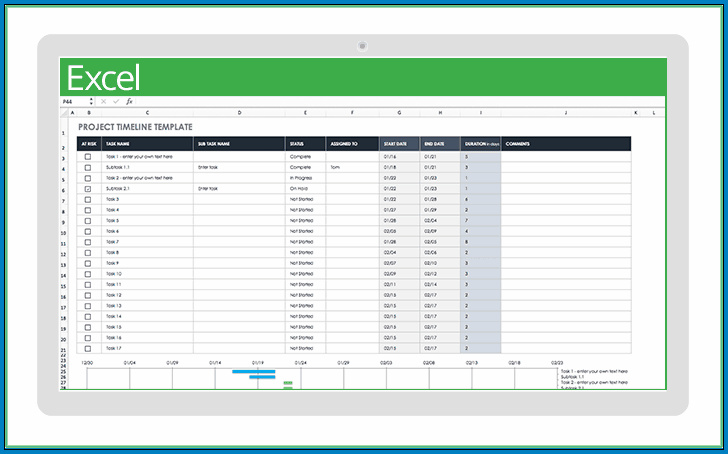Click the cancel X icon in formula bar
The height and width of the screenshot is (454, 728).
point(103,101)
